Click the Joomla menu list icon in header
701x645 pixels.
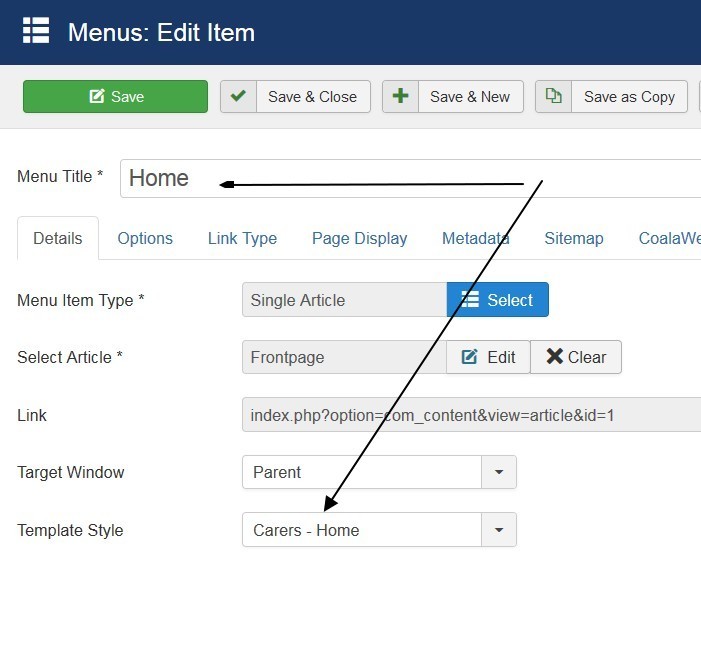[36, 31]
